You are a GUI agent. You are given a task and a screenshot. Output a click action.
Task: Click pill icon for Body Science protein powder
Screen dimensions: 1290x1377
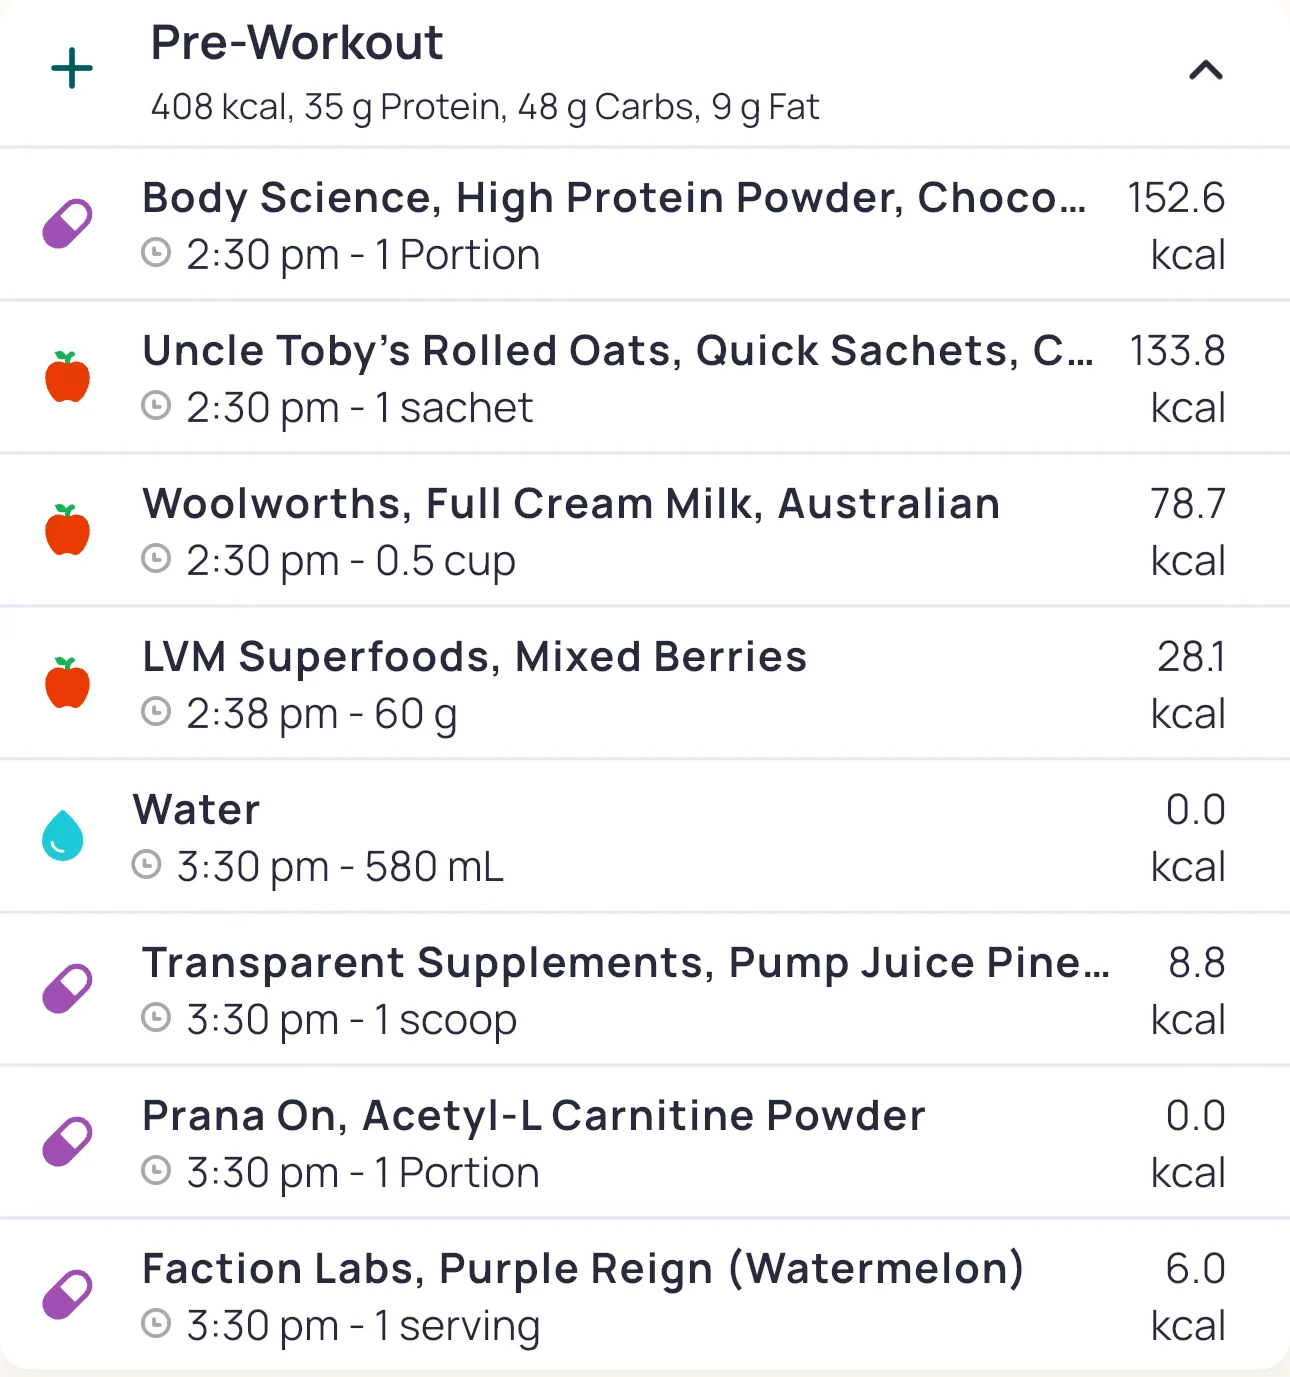click(67, 224)
